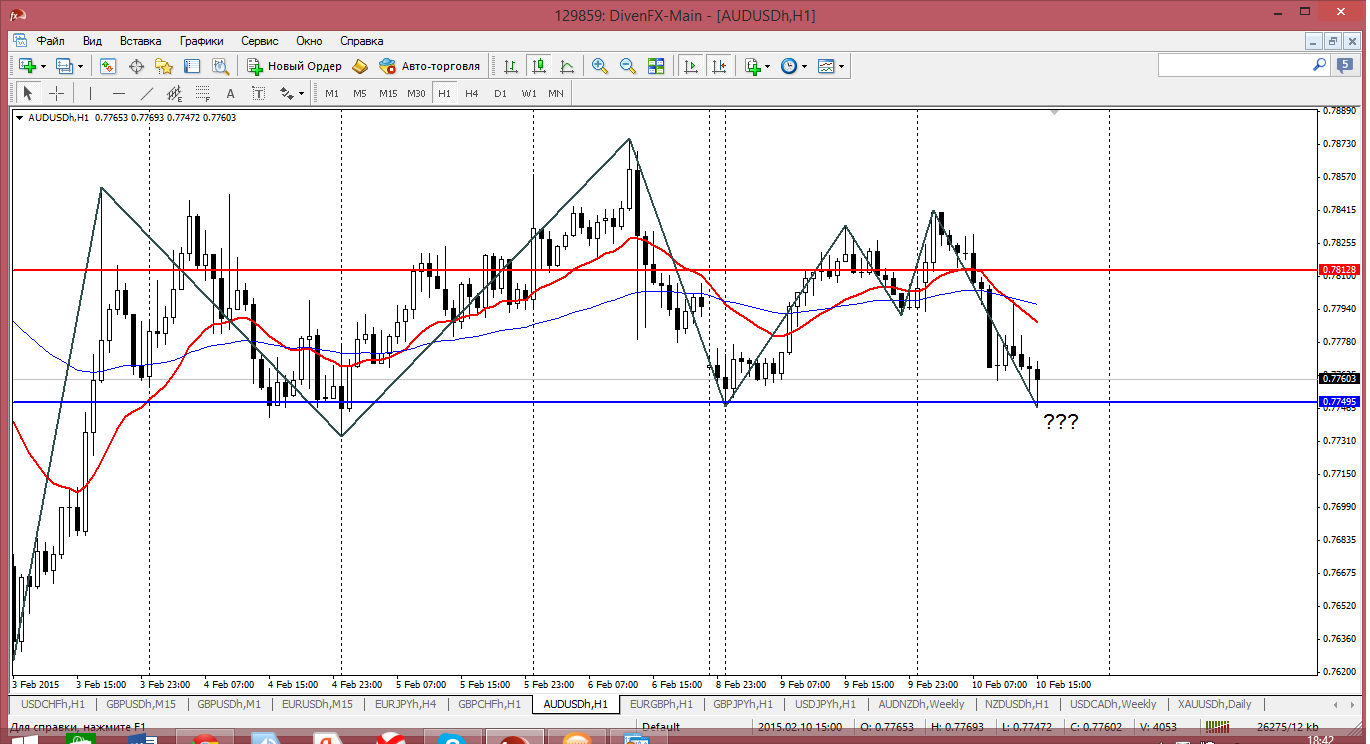The width and height of the screenshot is (1370, 744).
Task: Open the Сервис menu
Action: (x=260, y=41)
